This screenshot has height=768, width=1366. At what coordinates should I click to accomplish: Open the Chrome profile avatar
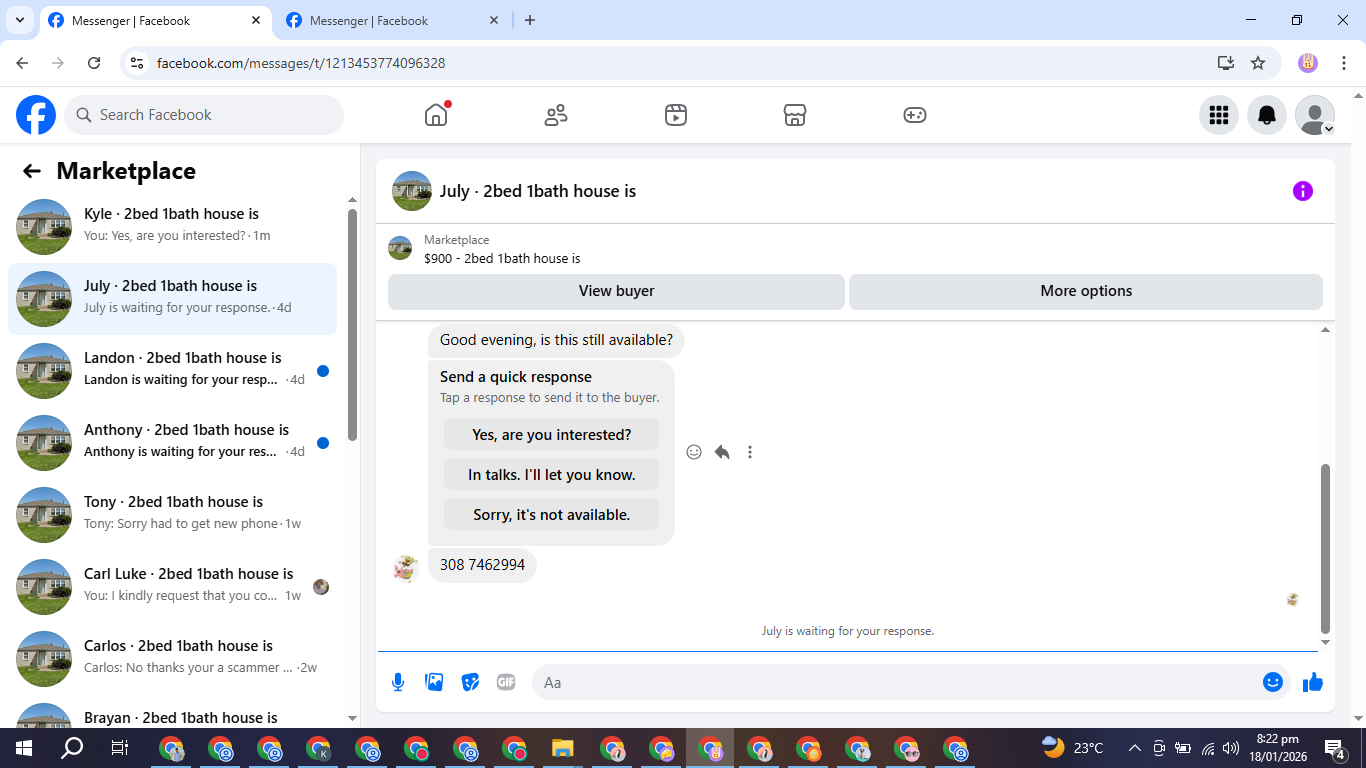pyautogui.click(x=1308, y=63)
